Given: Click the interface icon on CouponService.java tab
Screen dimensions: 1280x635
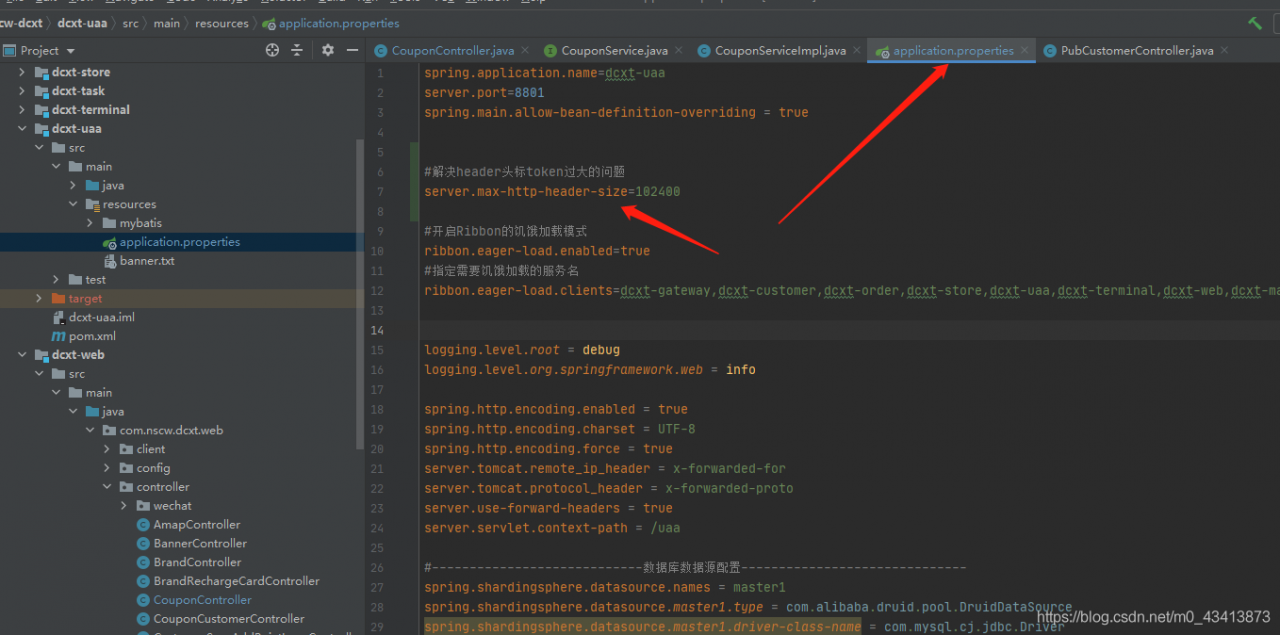Looking at the screenshot, I should (548, 50).
